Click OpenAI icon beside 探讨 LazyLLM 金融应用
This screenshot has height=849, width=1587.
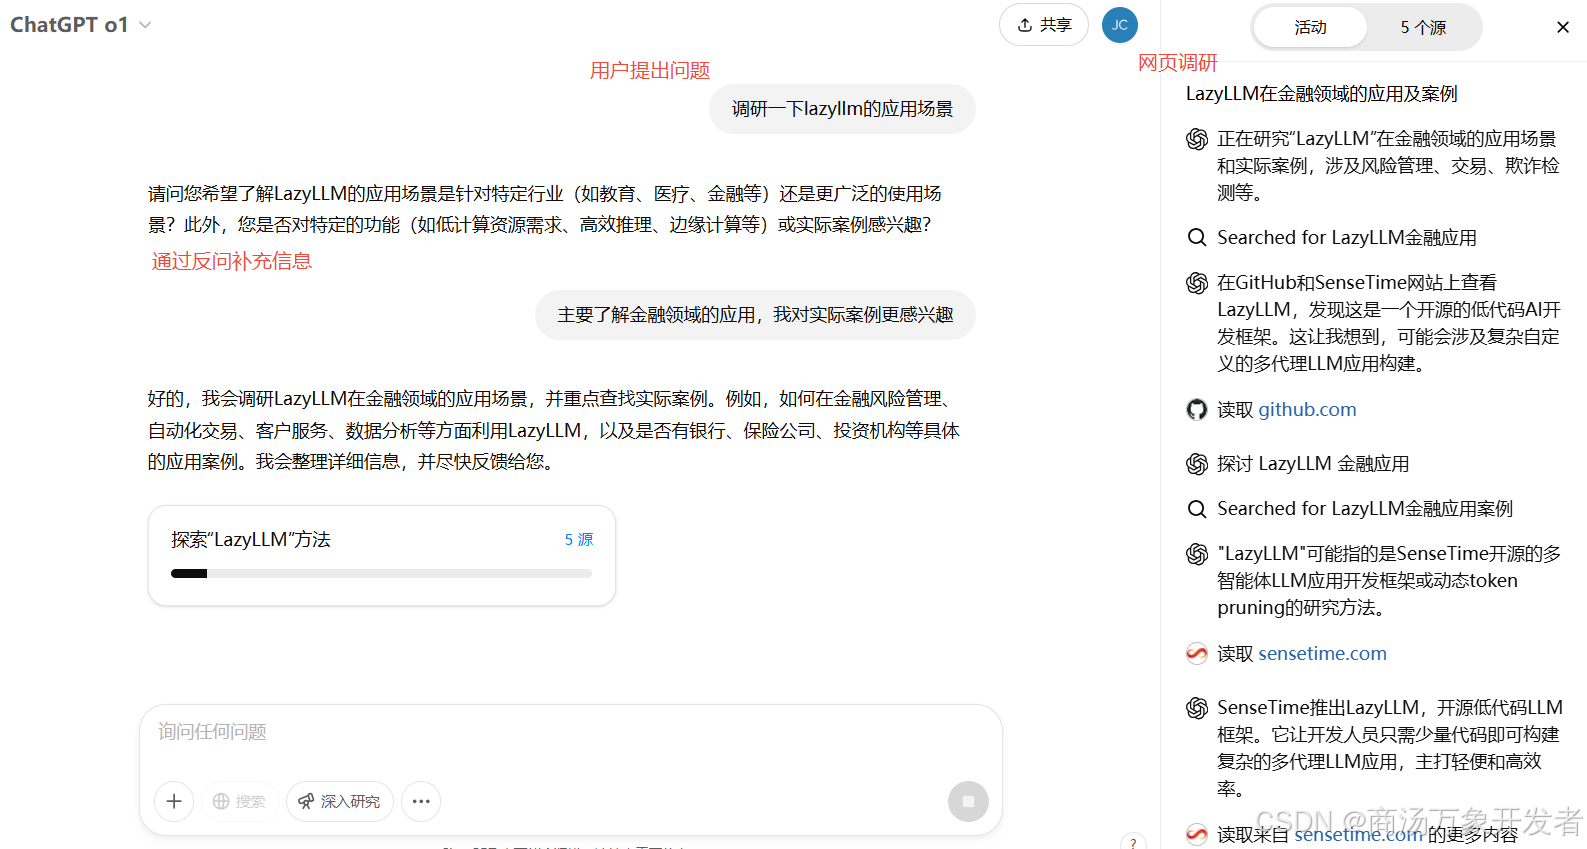(x=1197, y=464)
